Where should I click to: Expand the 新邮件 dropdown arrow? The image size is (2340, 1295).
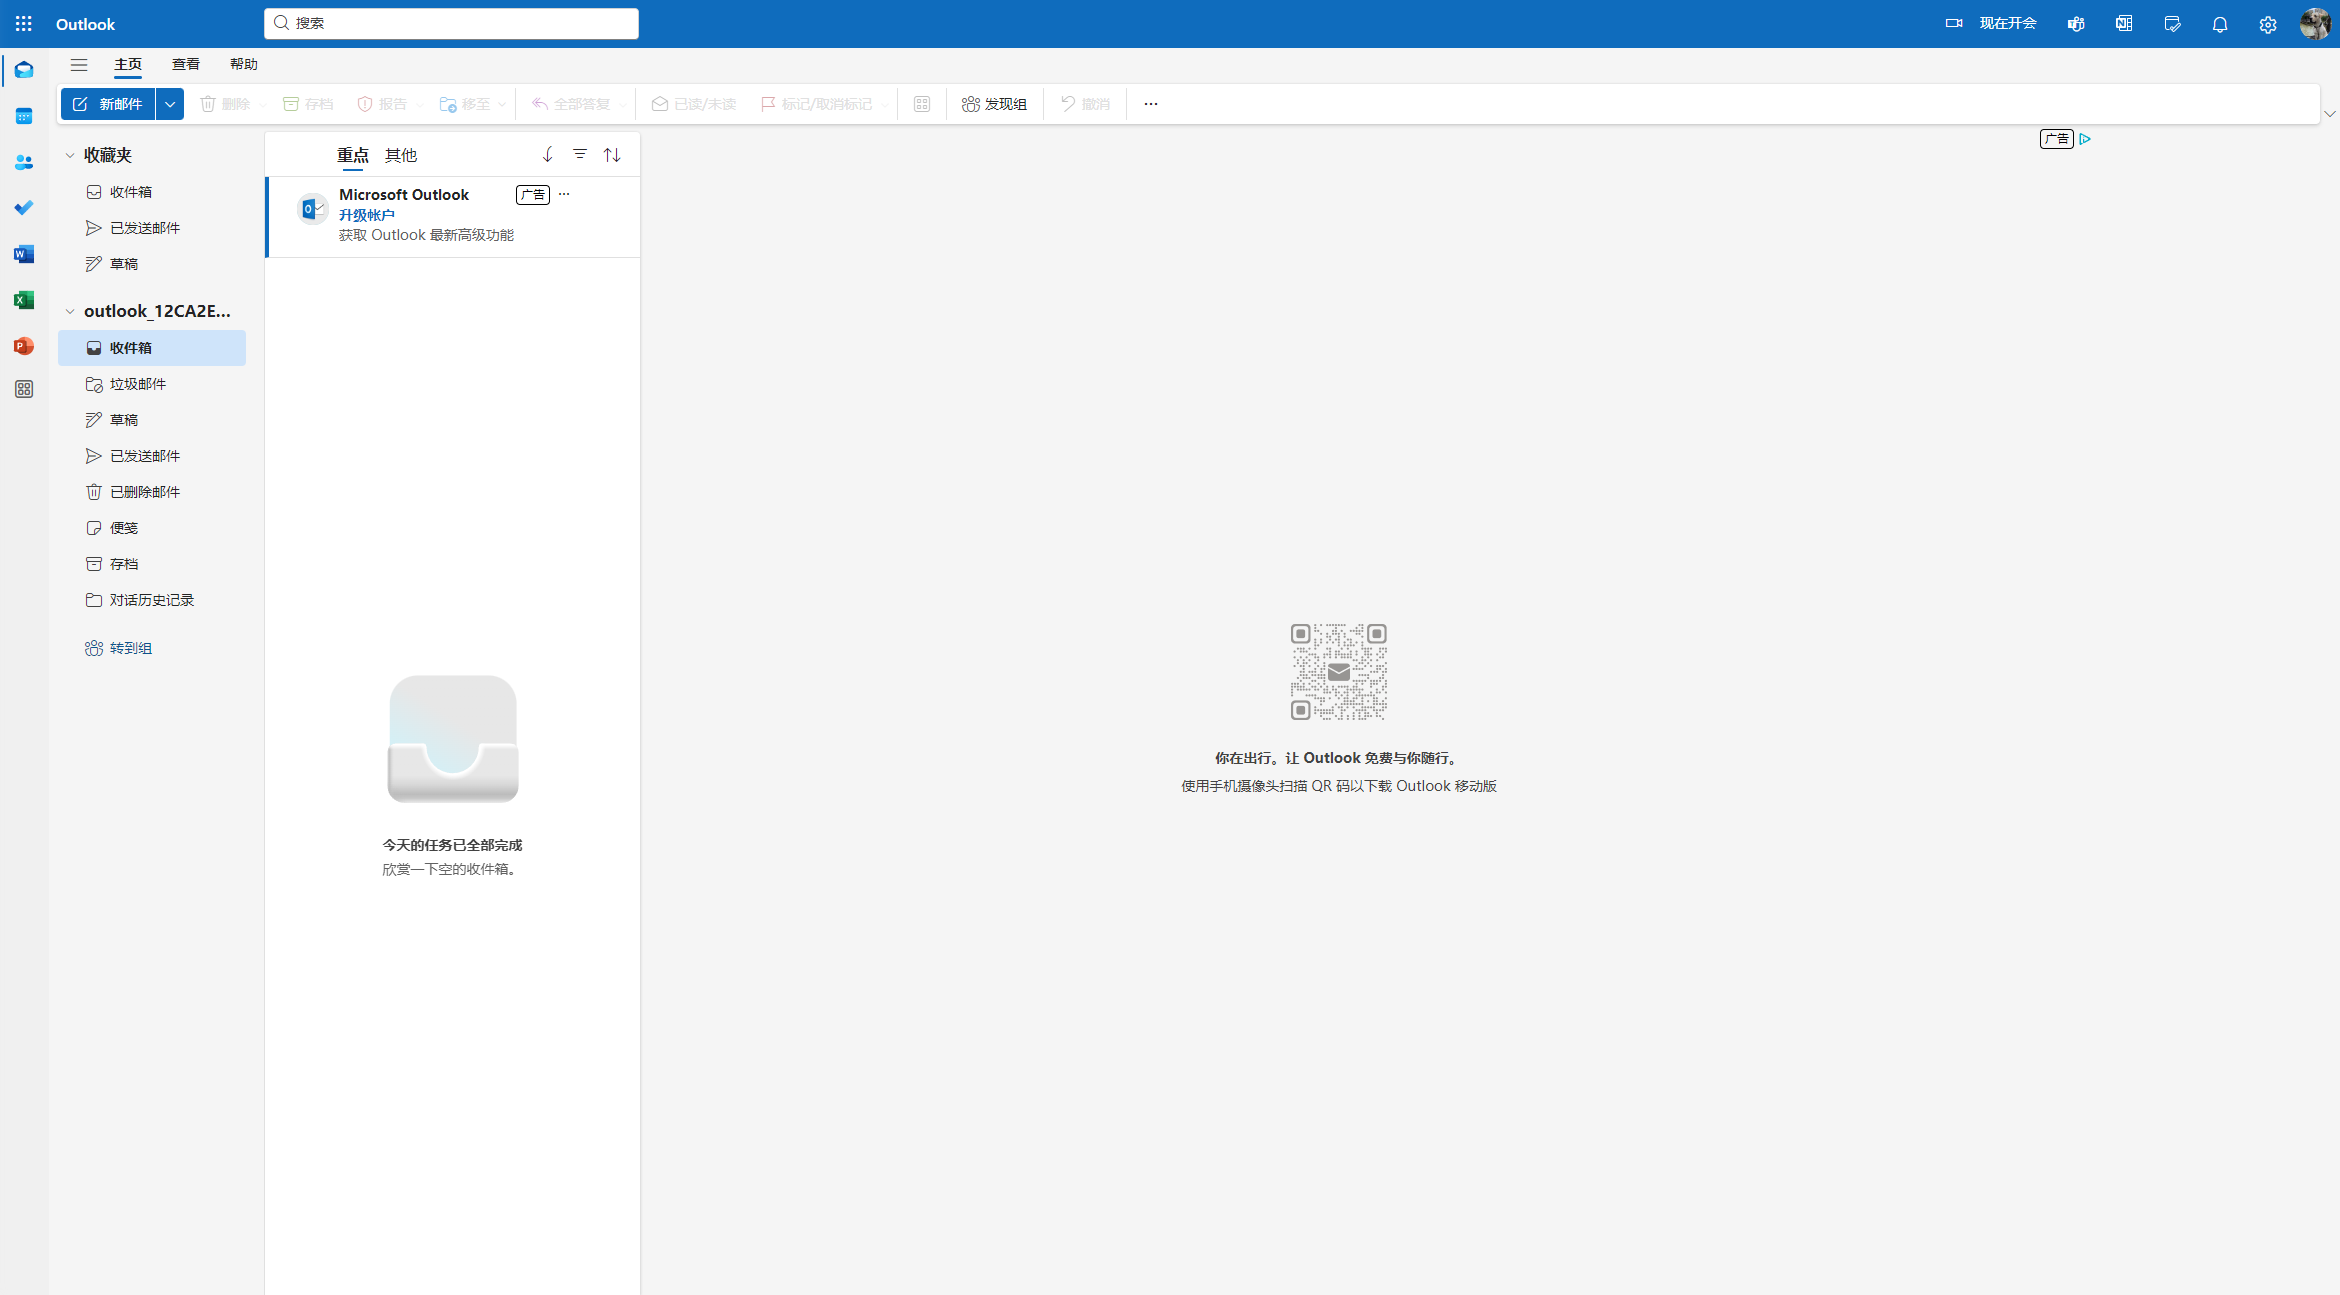point(170,104)
